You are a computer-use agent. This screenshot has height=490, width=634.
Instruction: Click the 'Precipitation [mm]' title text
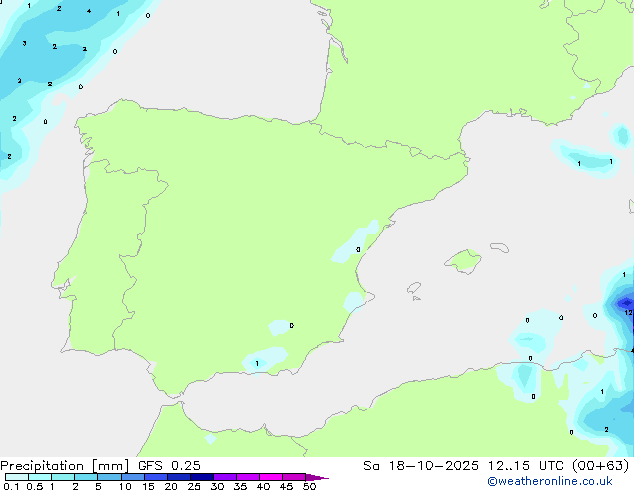pos(65,466)
